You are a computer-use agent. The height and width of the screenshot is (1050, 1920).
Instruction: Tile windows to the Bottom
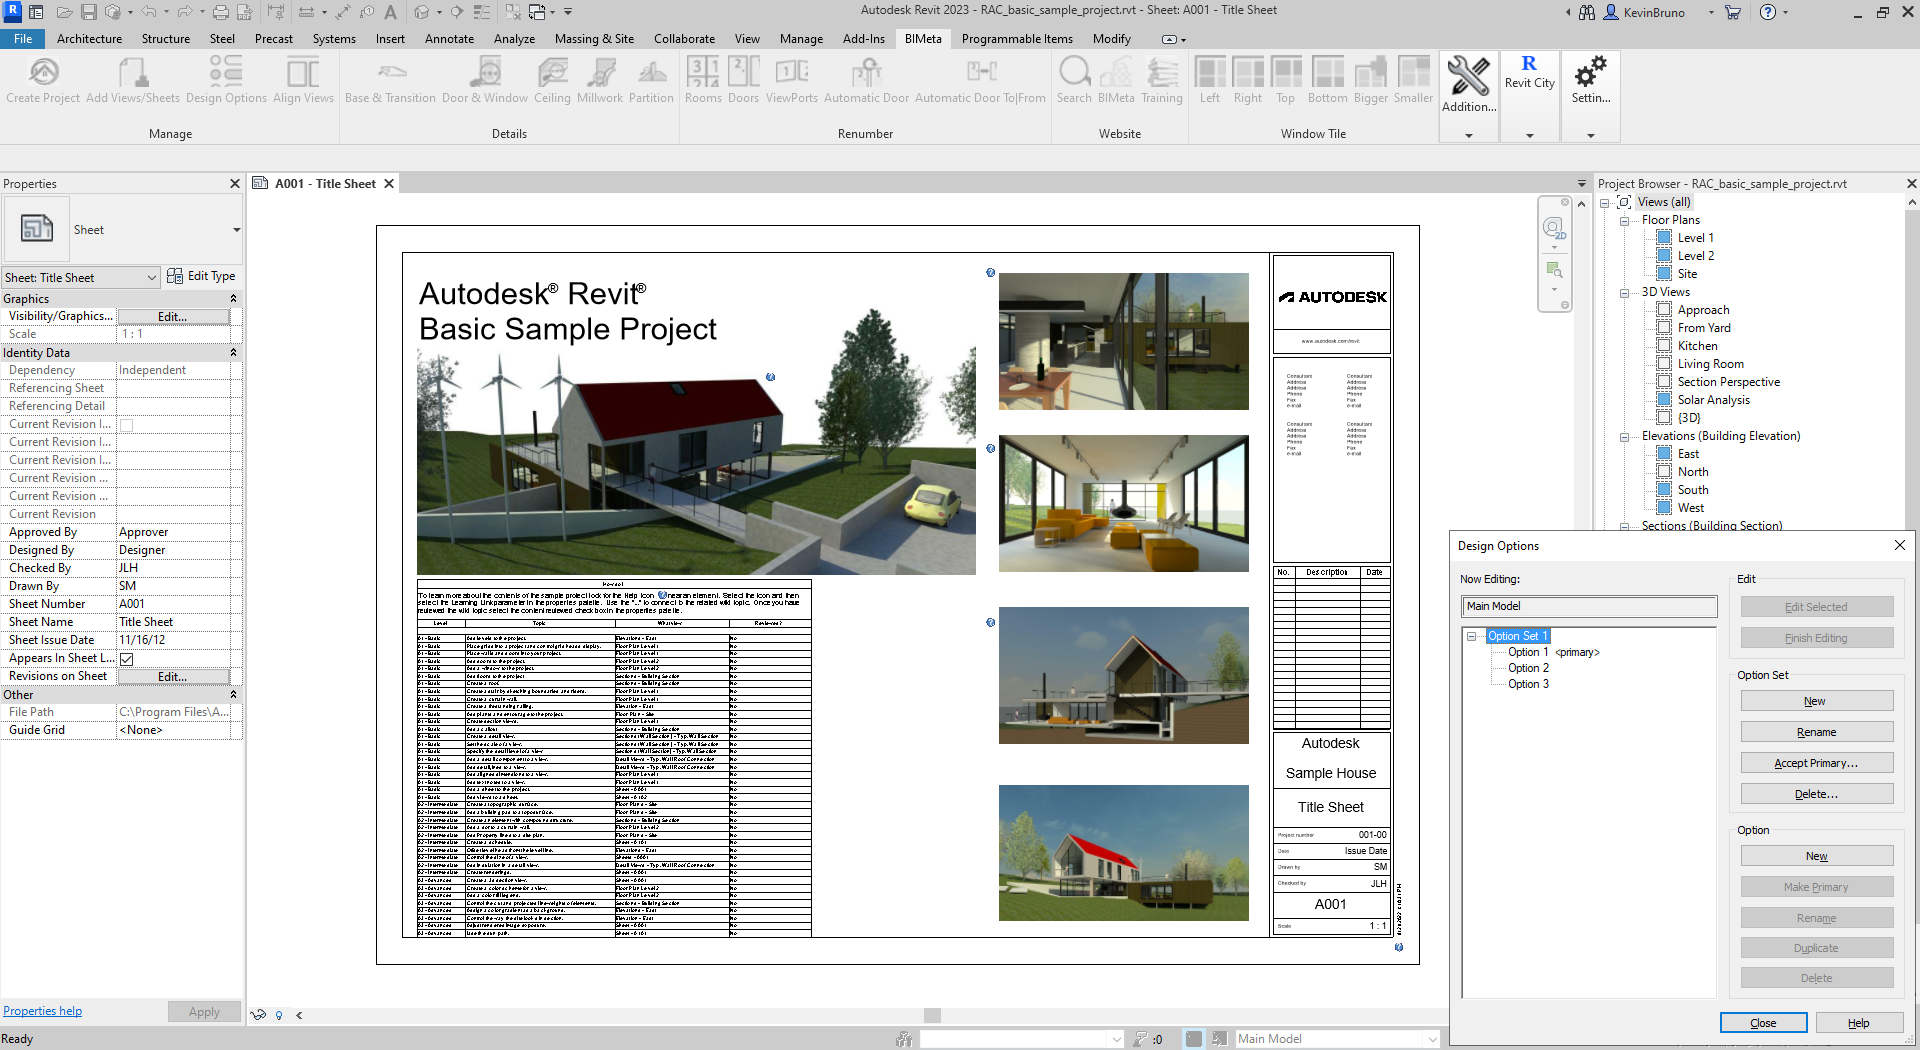coord(1328,80)
